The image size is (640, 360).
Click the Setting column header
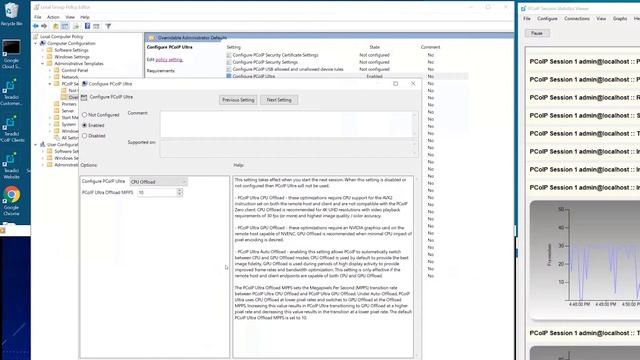233,47
